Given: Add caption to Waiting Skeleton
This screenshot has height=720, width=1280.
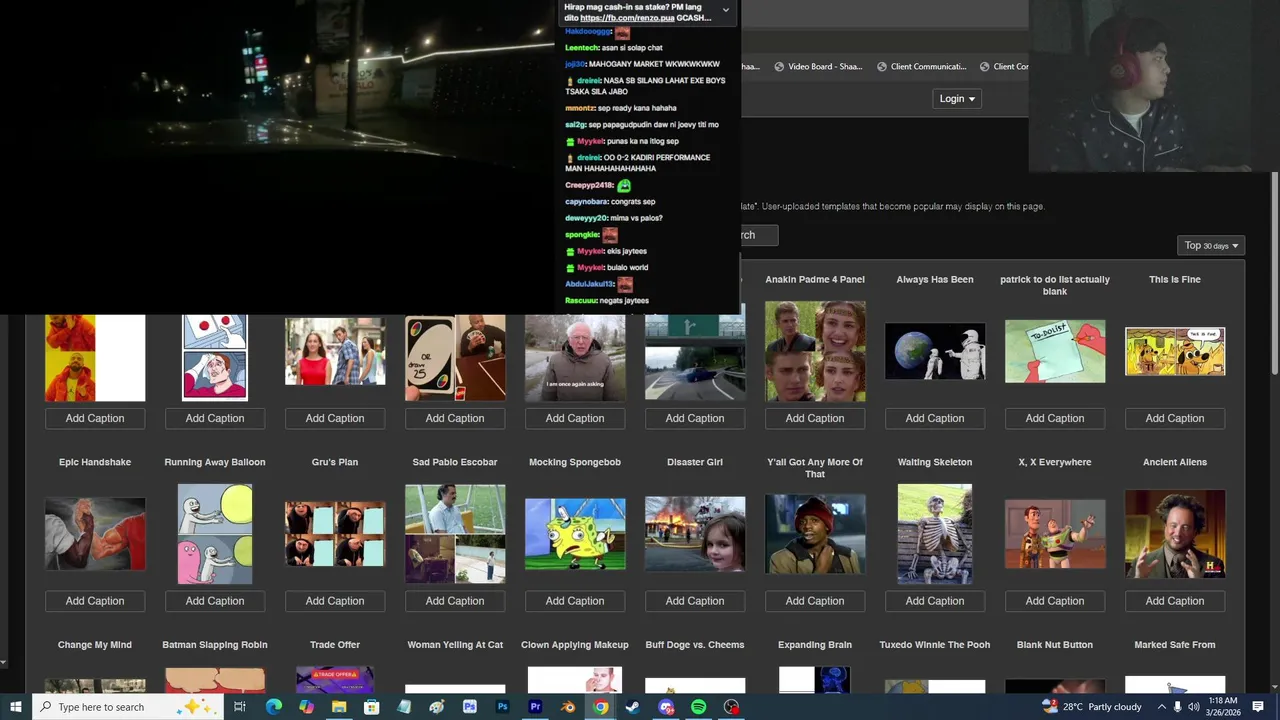Looking at the screenshot, I should [935, 601].
